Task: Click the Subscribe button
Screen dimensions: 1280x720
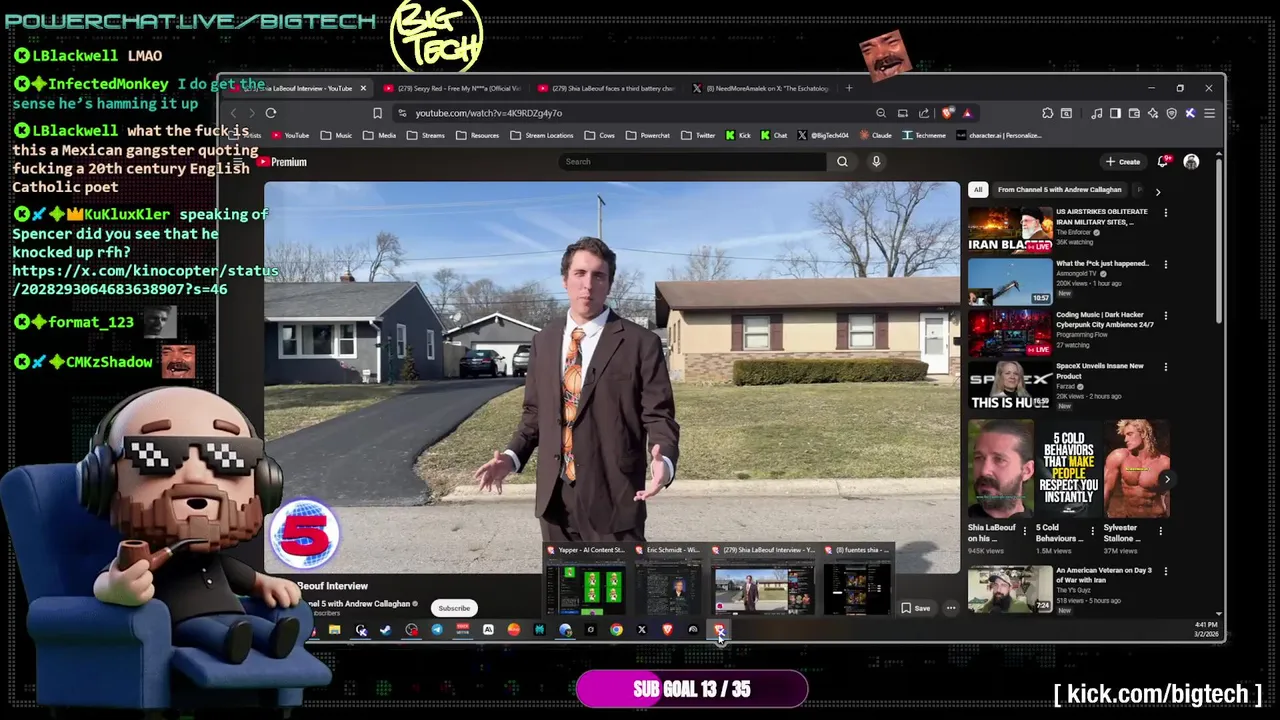Action: [x=453, y=608]
